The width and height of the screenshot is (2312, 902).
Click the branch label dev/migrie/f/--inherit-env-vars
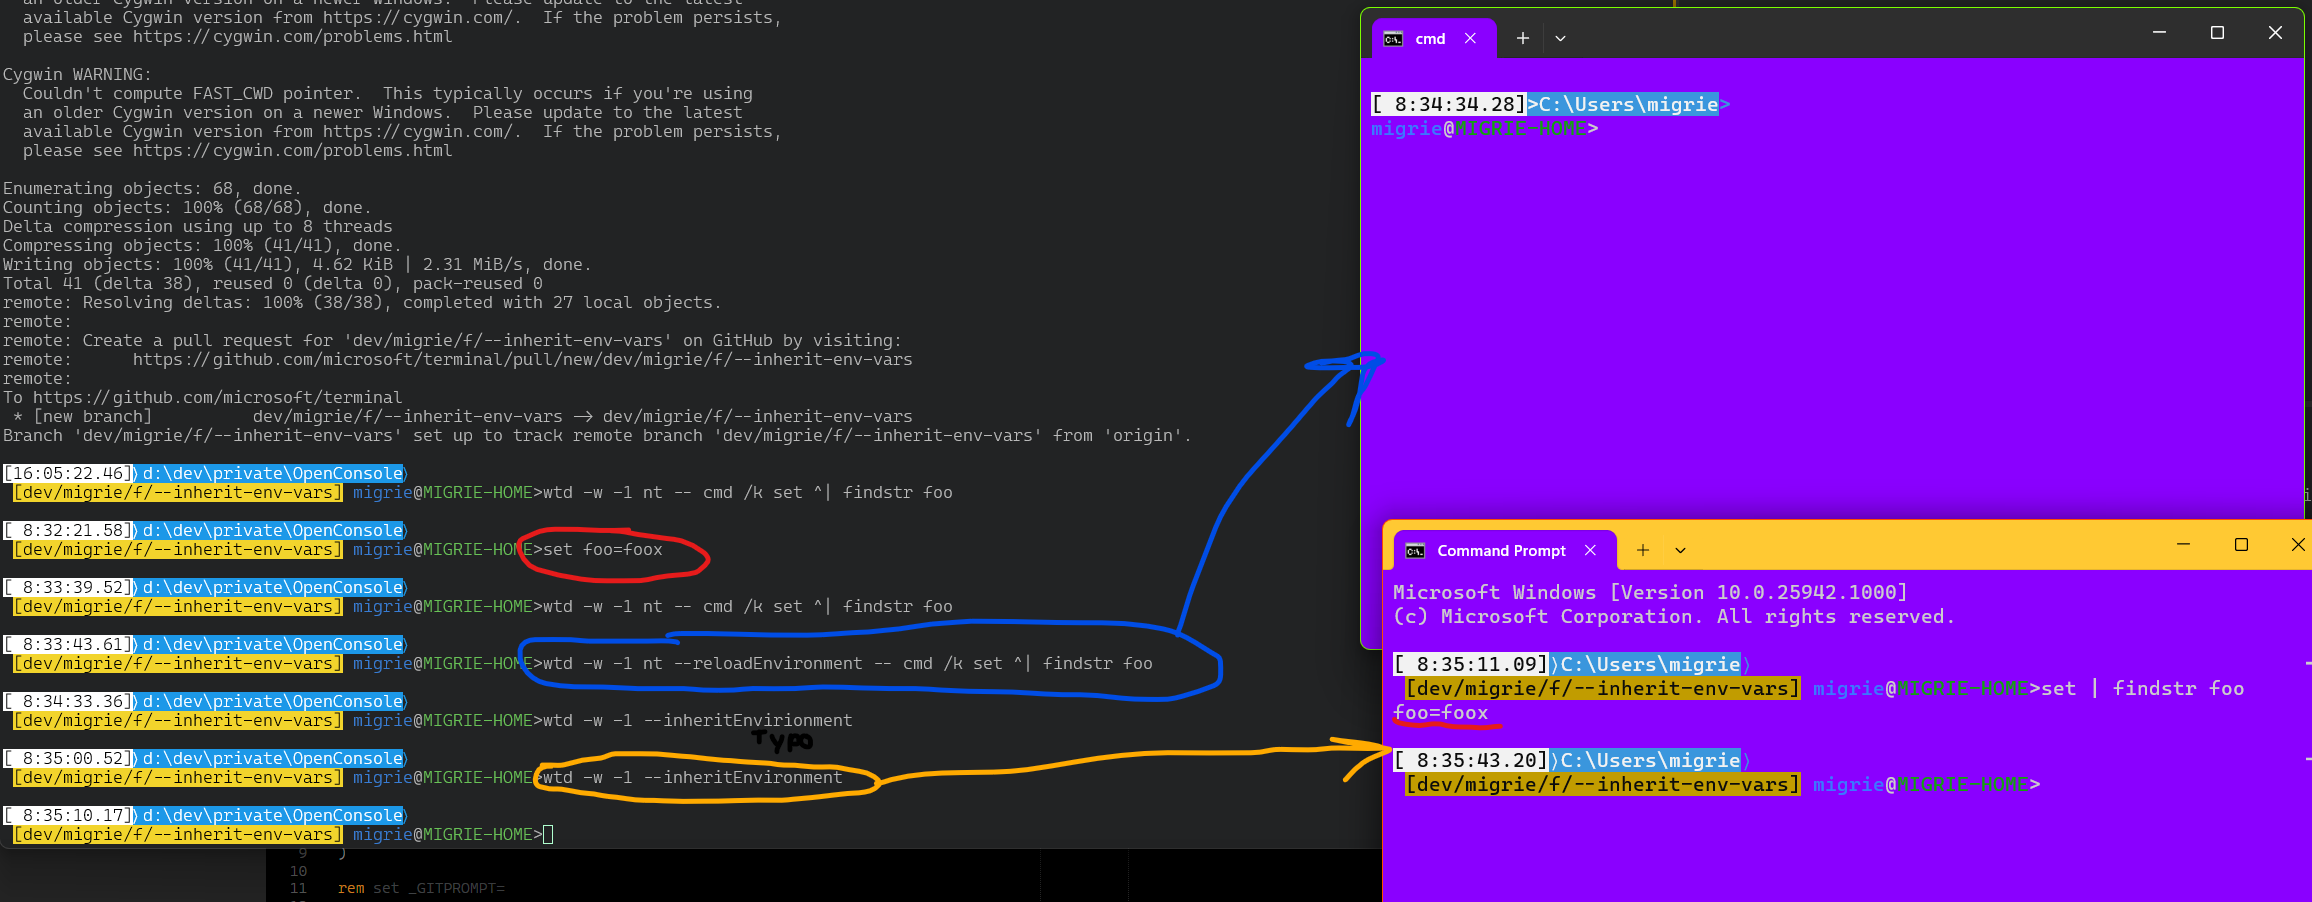click(x=176, y=492)
